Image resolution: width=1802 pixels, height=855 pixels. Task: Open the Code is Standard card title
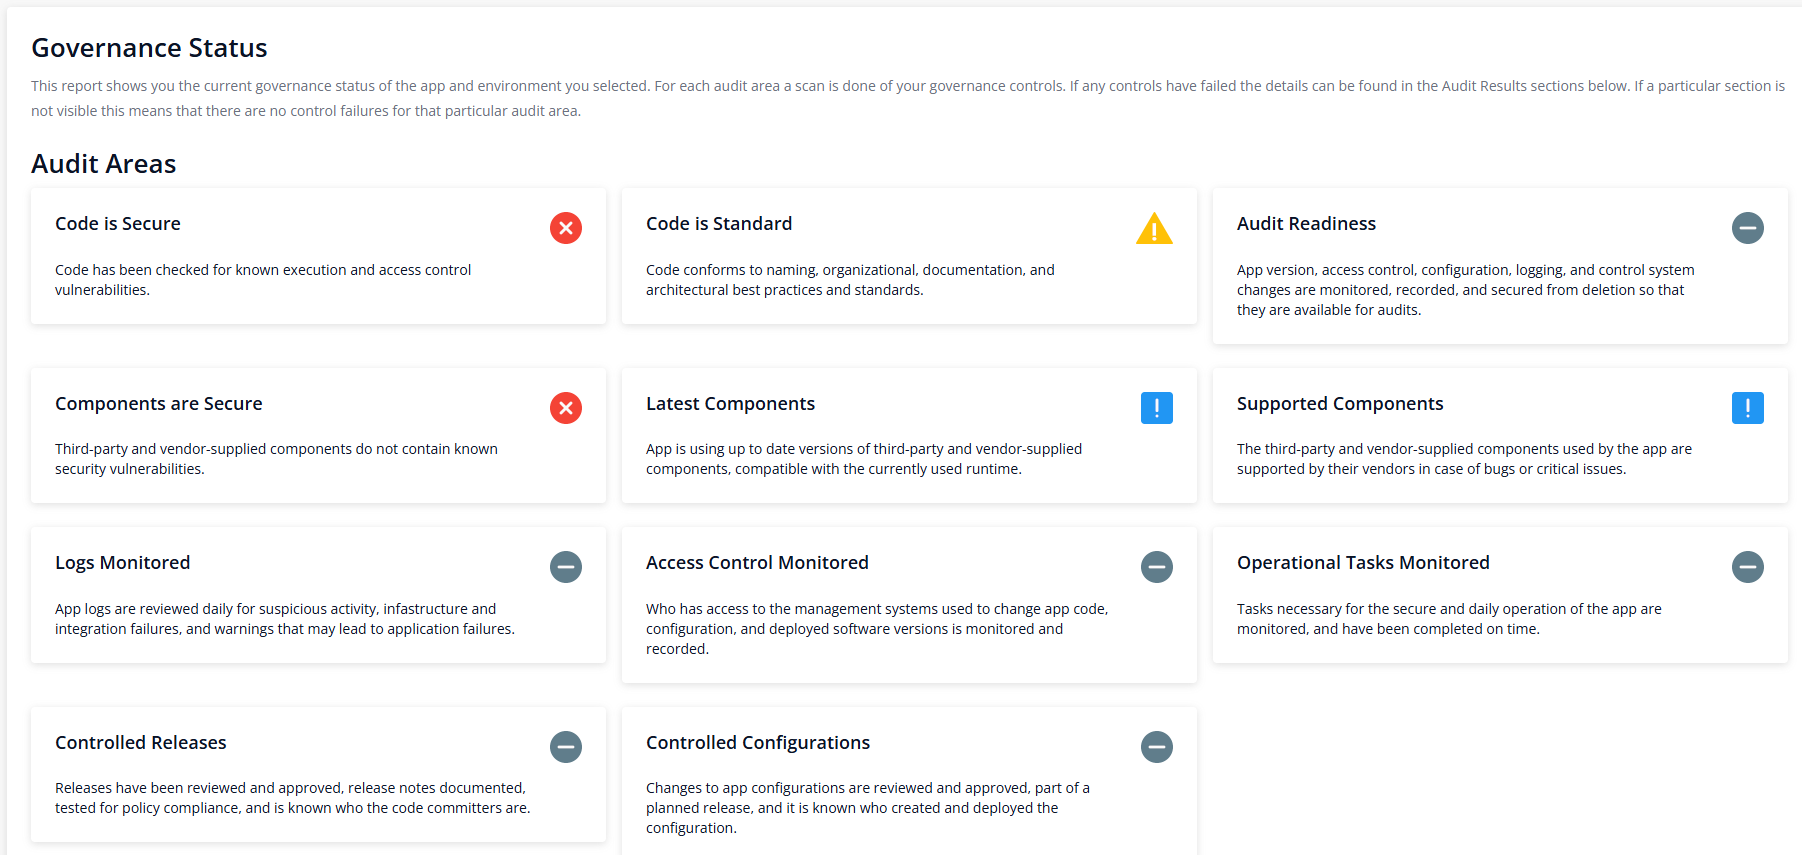[x=719, y=224]
